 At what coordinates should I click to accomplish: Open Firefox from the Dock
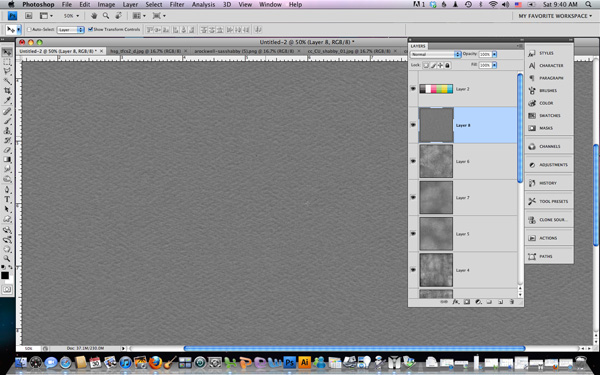click(x=155, y=362)
